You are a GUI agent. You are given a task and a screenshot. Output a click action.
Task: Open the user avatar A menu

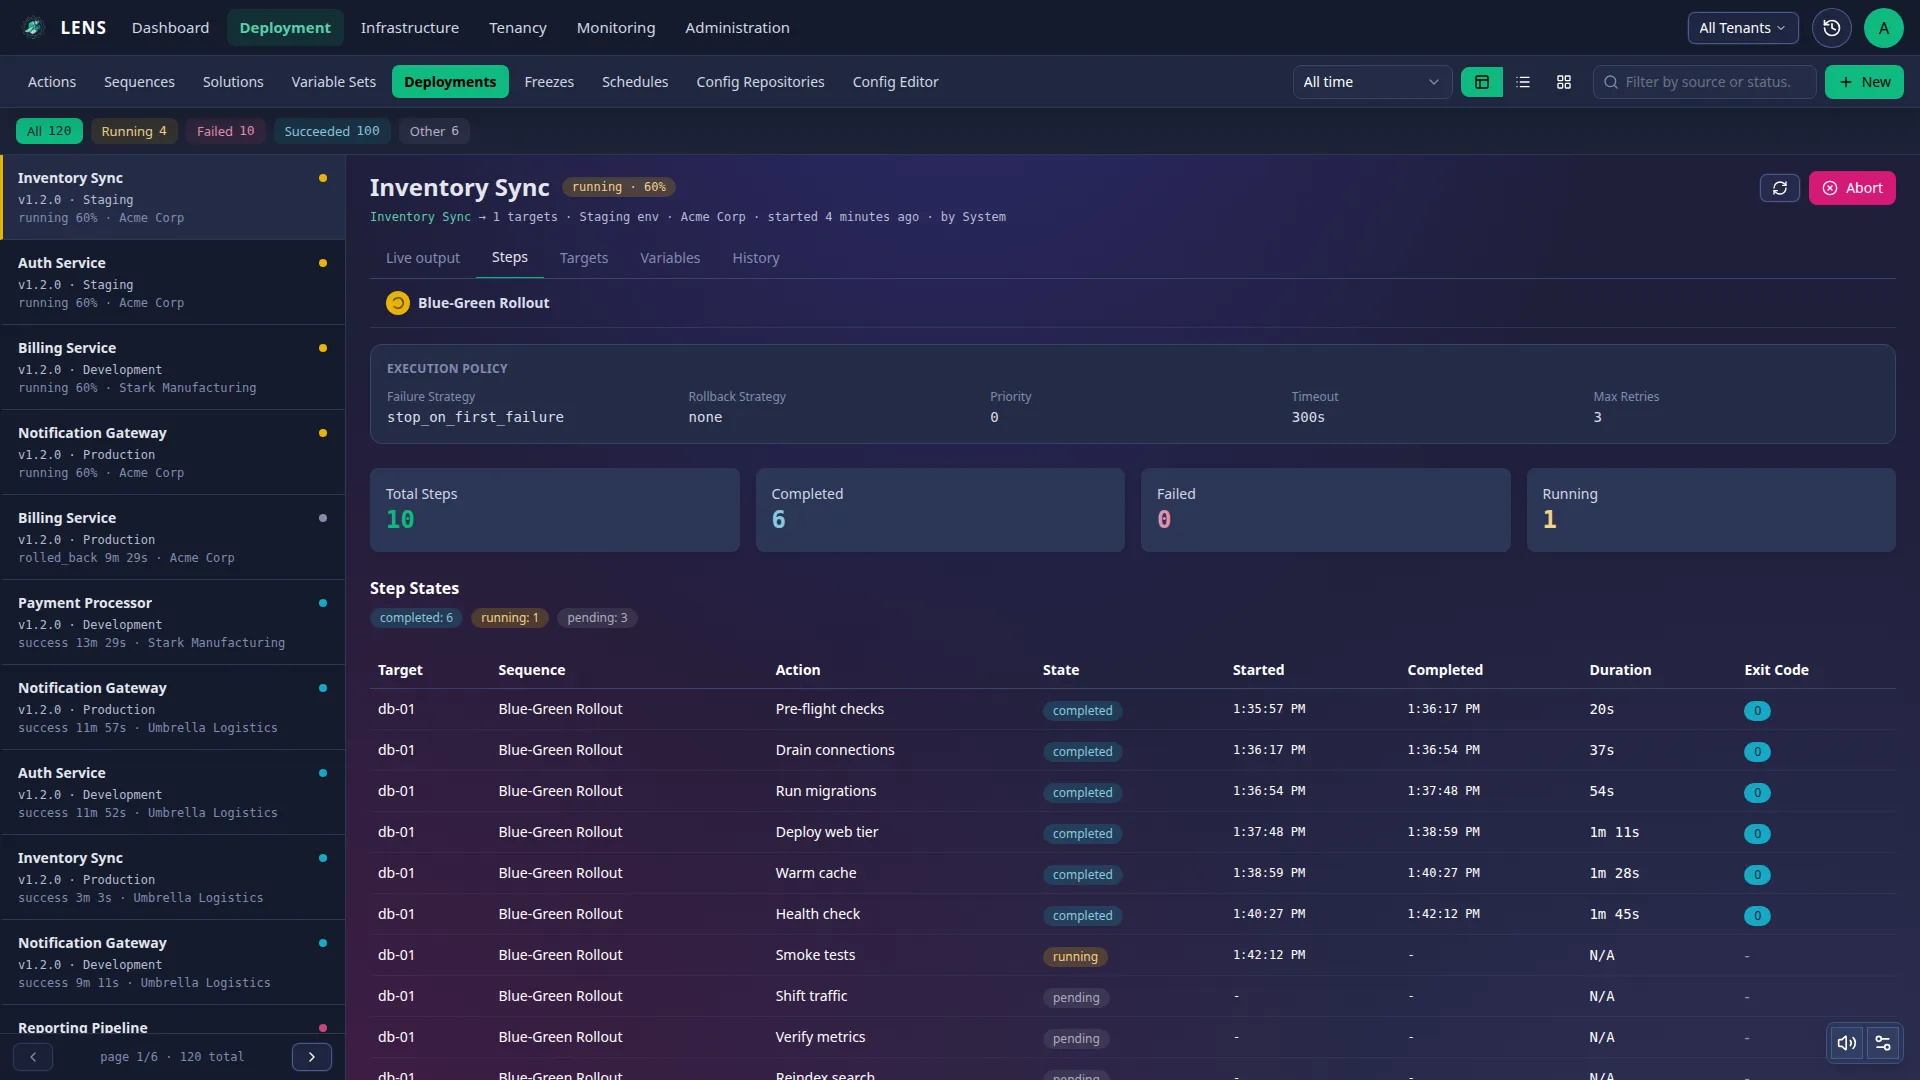point(1883,28)
